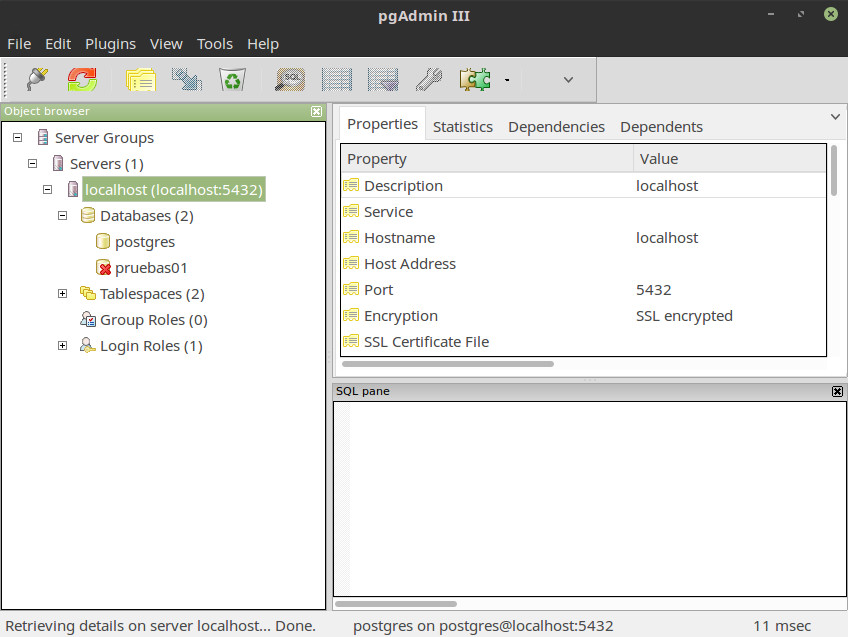Open the SQL query tool
848x637 pixels.
click(290, 79)
